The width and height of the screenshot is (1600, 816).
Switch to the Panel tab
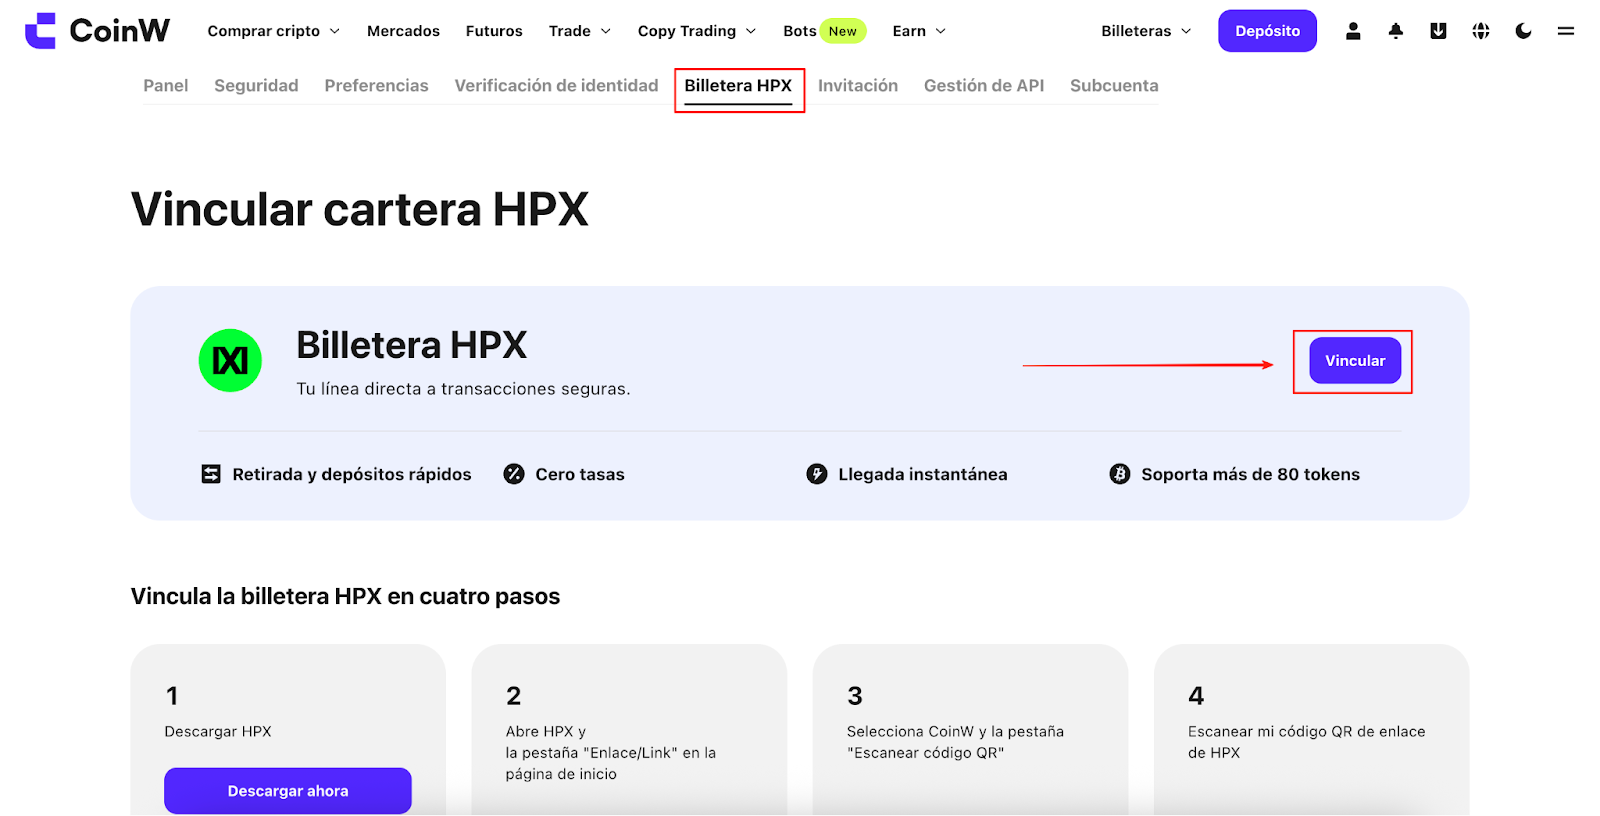(x=166, y=86)
